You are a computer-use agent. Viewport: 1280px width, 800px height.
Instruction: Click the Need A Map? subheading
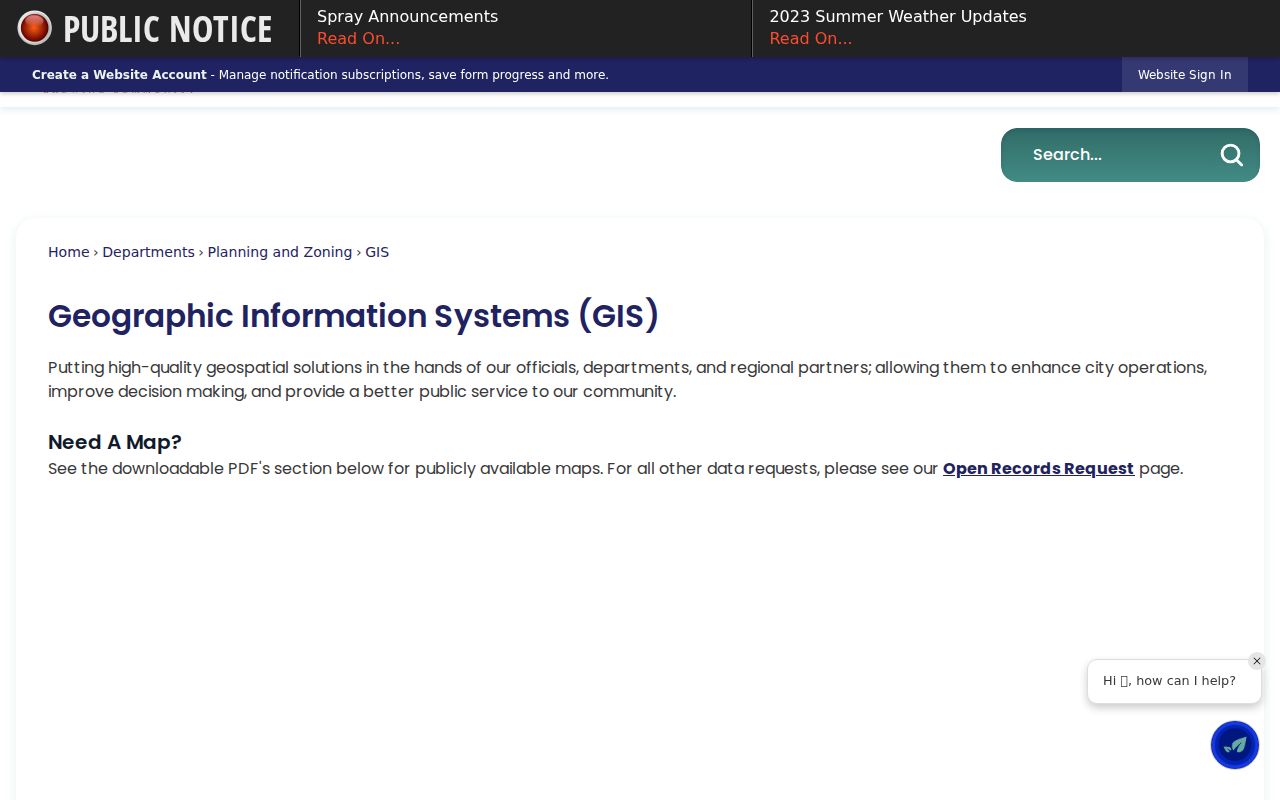click(x=115, y=442)
